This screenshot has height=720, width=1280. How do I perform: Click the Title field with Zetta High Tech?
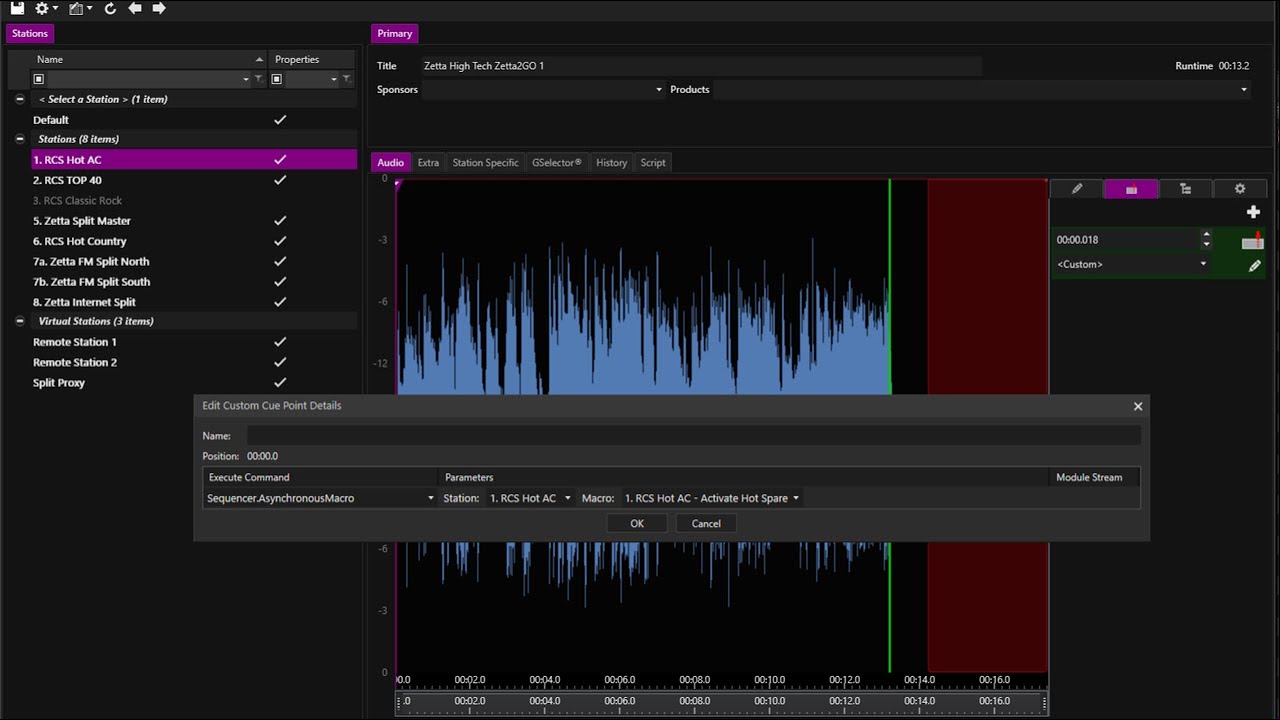[x=701, y=66]
